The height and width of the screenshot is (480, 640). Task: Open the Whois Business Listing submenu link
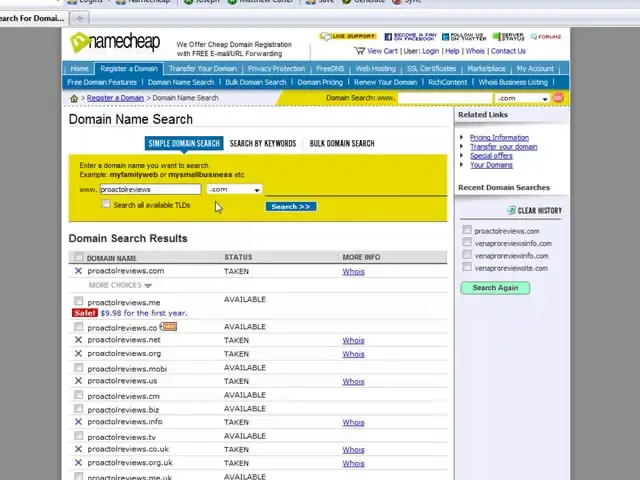pos(513,82)
